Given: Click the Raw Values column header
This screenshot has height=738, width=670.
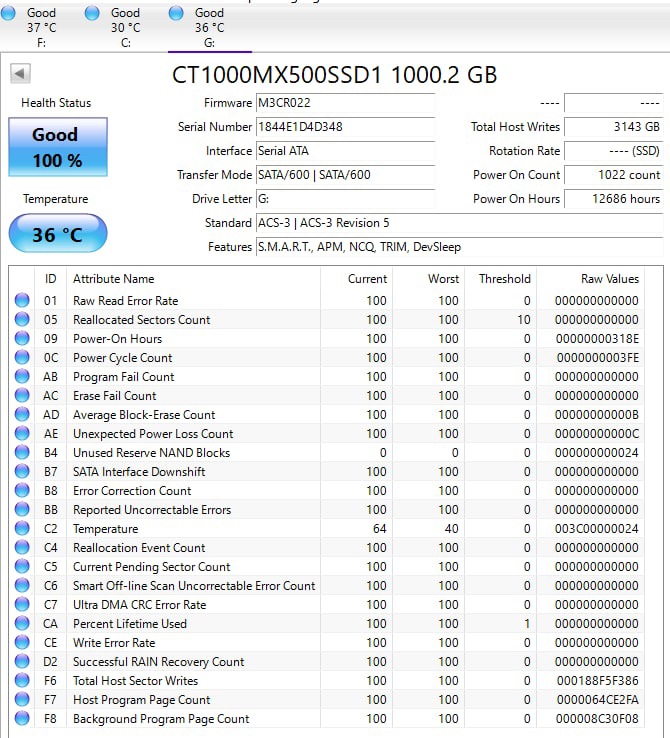Looking at the screenshot, I should coord(590,279).
